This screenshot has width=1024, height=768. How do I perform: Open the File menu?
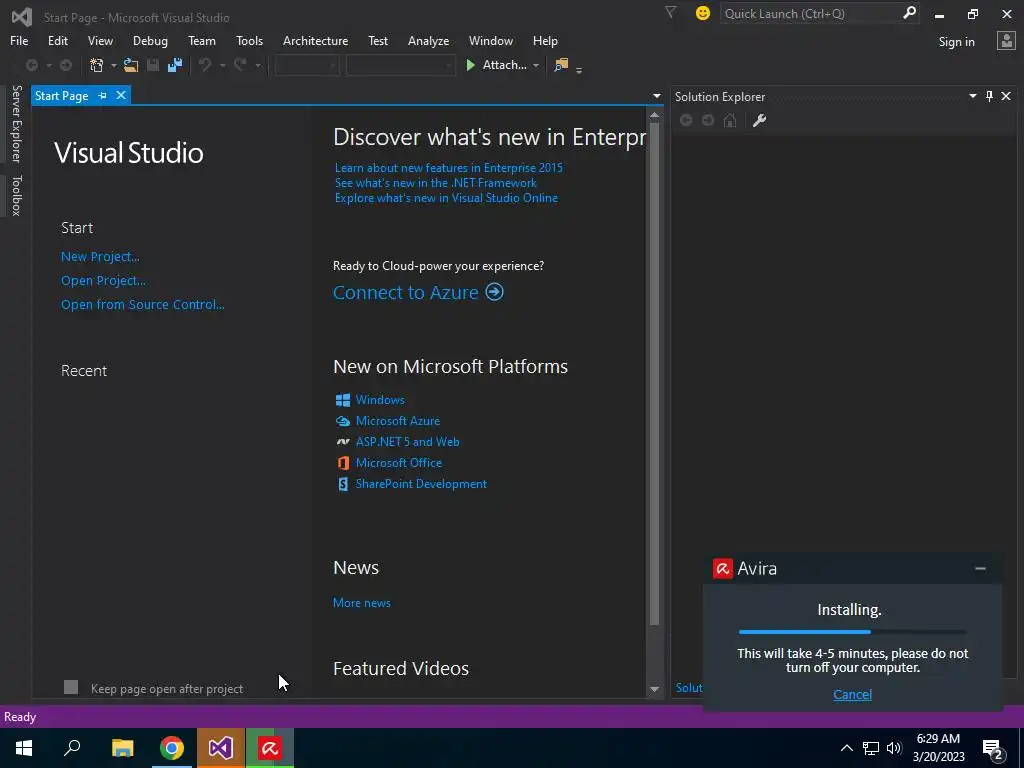(19, 41)
